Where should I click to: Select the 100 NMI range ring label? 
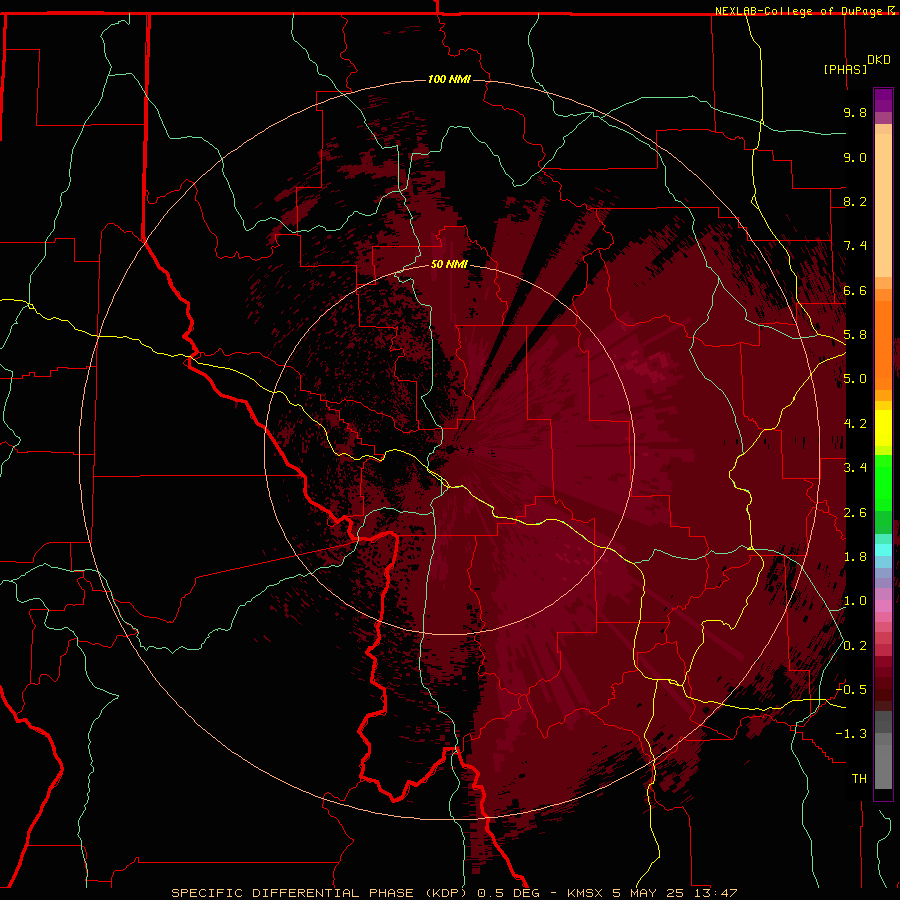(449, 79)
